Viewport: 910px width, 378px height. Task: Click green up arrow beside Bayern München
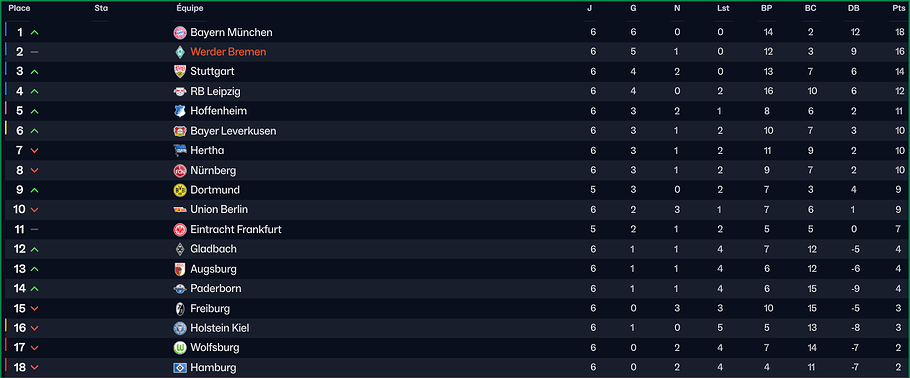click(34, 33)
